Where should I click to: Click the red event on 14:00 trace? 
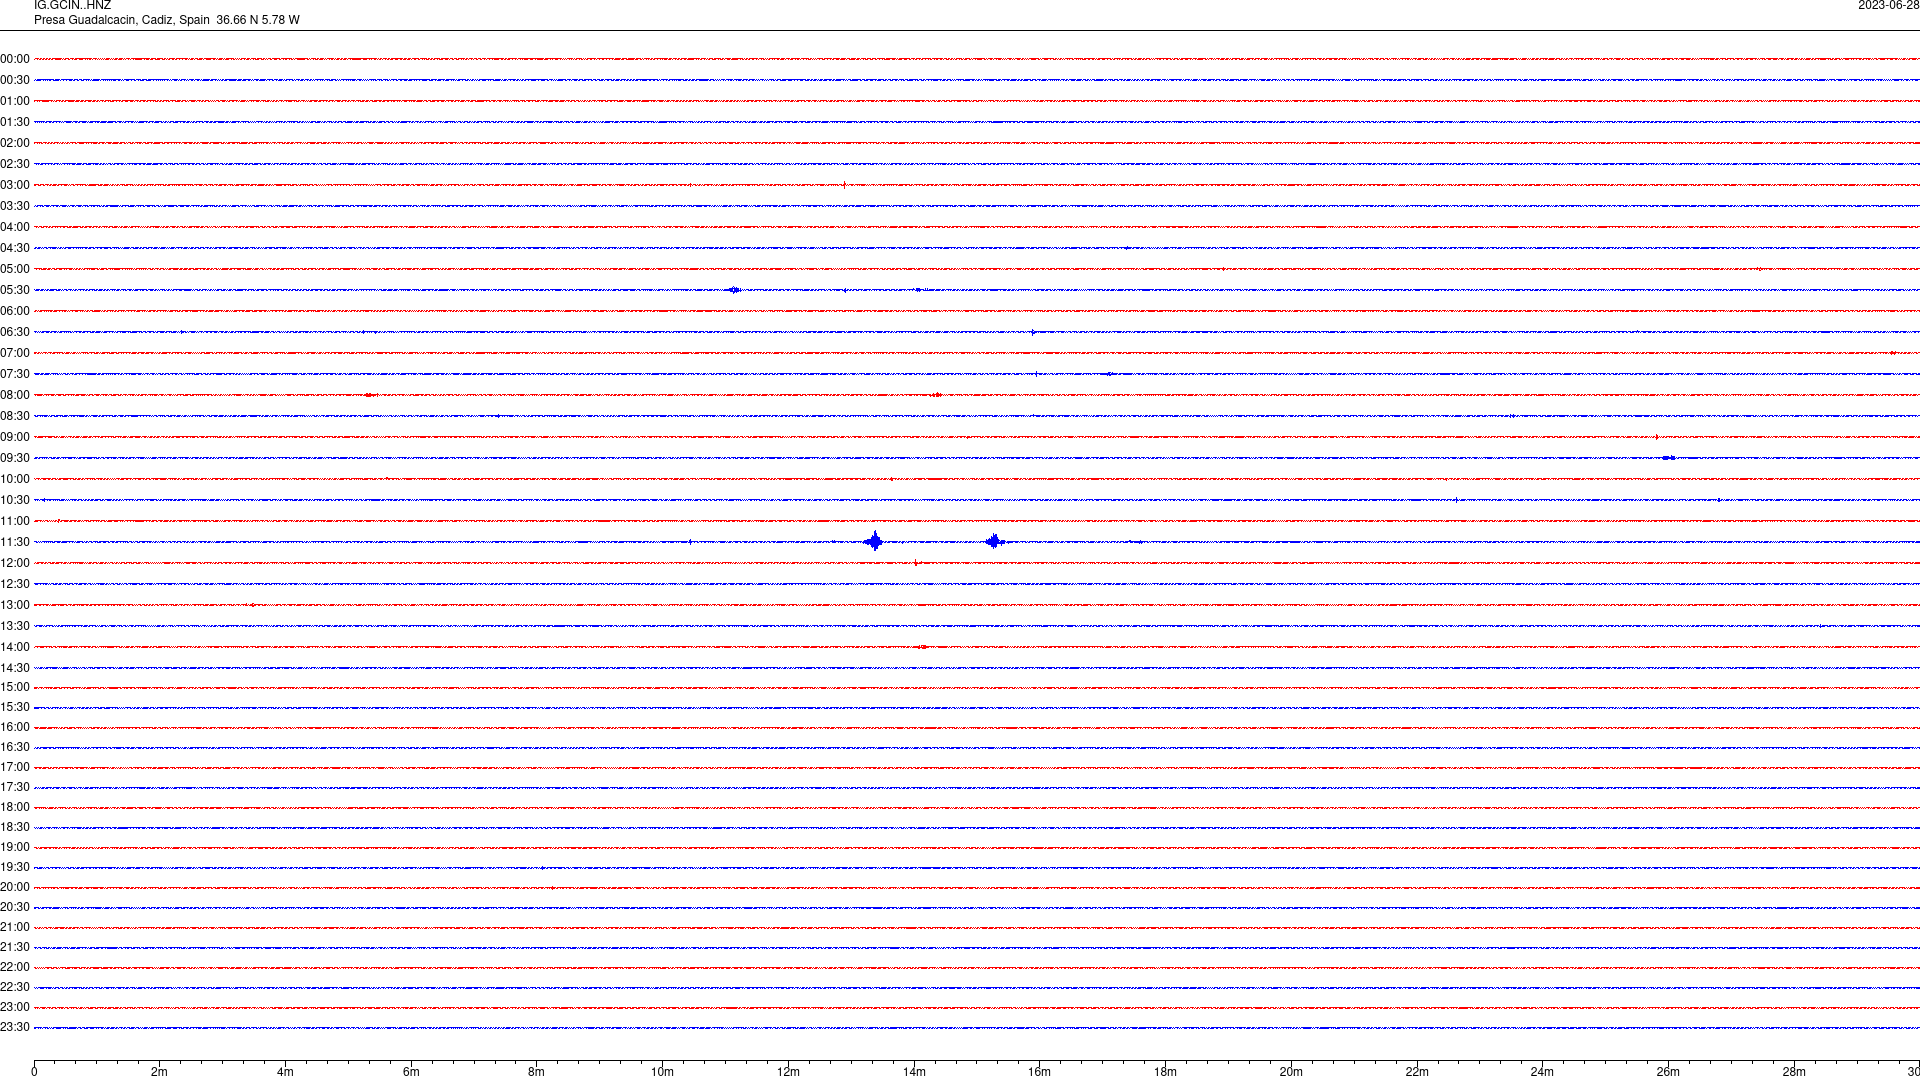(921, 647)
